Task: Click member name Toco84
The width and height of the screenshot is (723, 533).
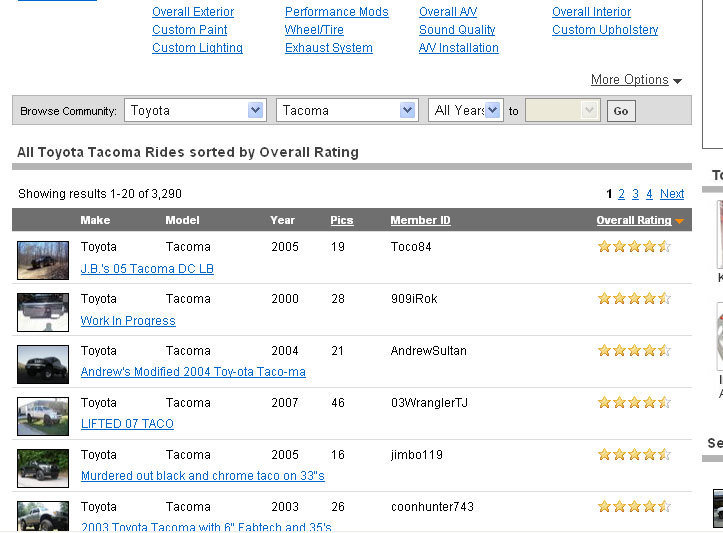Action: point(411,247)
